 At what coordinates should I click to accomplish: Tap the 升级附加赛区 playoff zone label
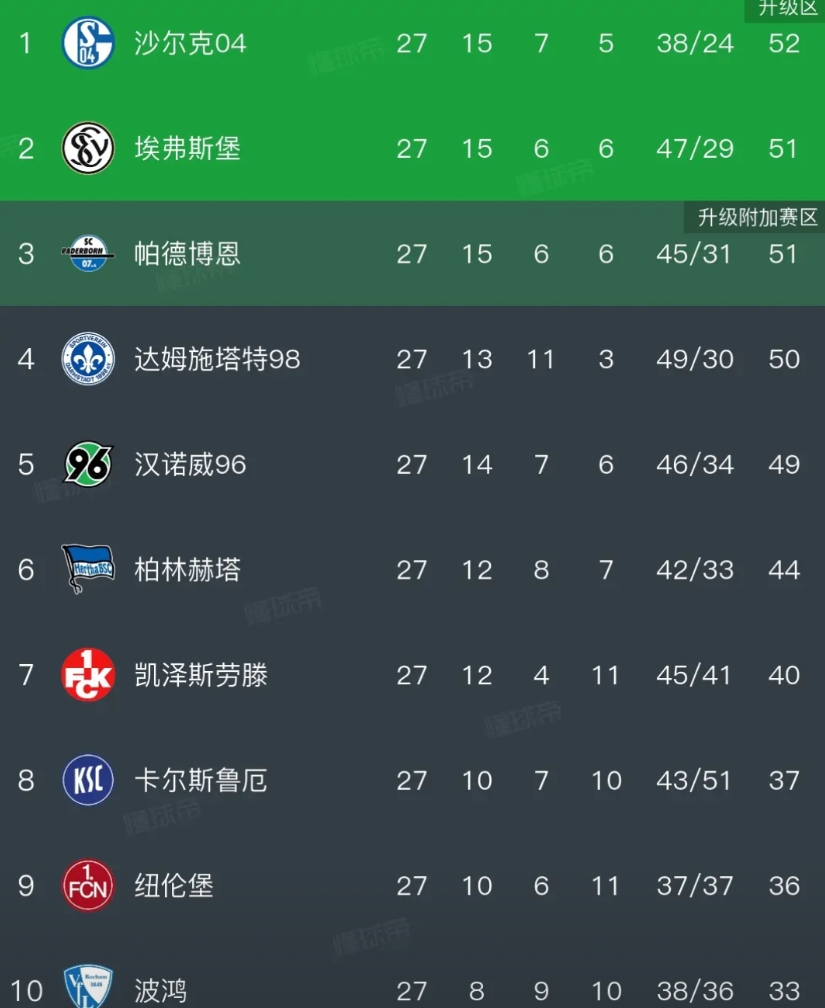click(x=757, y=217)
